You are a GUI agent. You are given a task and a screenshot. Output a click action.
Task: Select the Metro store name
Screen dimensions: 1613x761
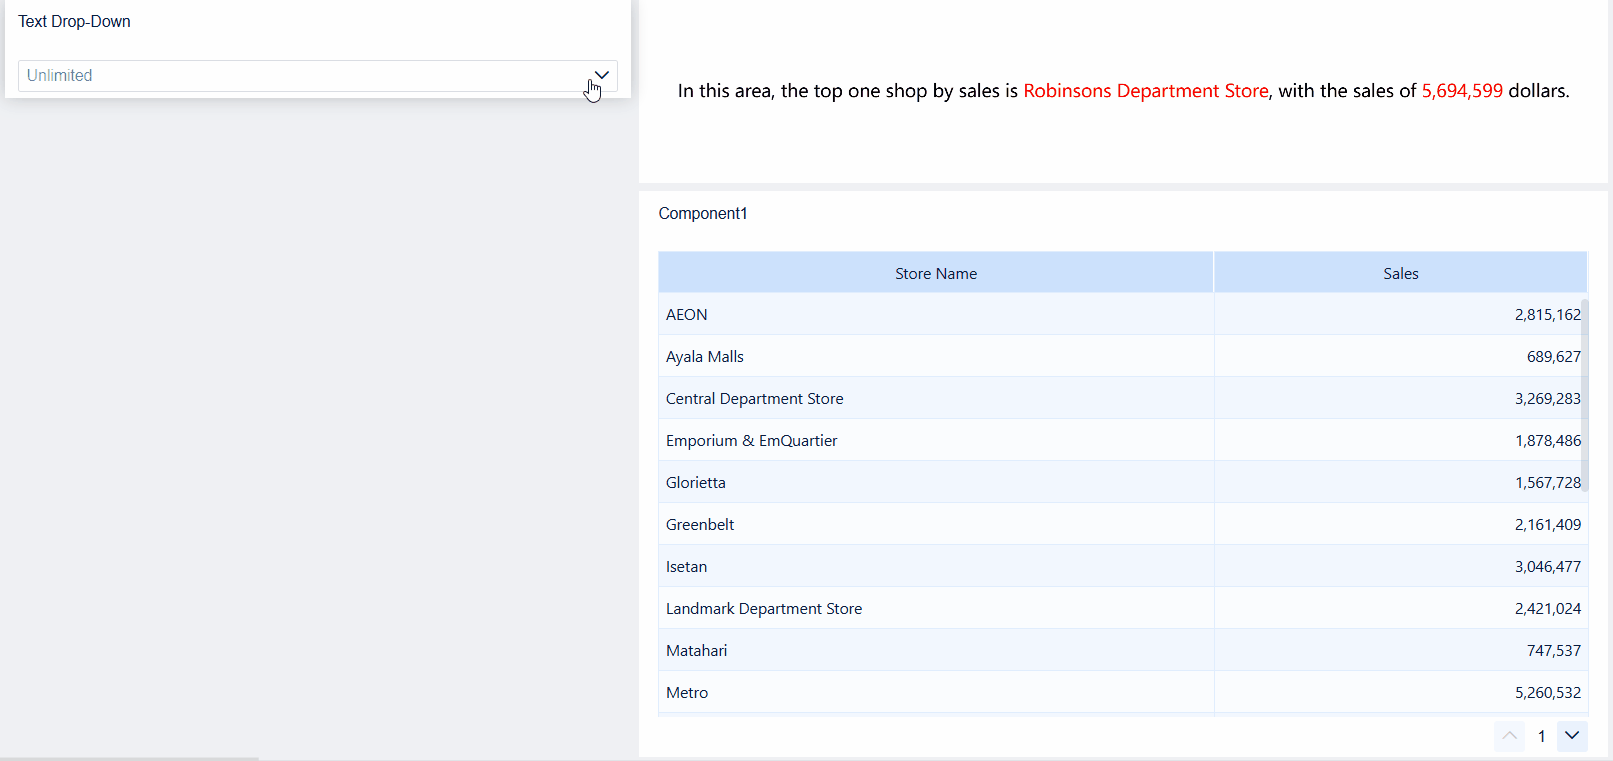(x=687, y=693)
